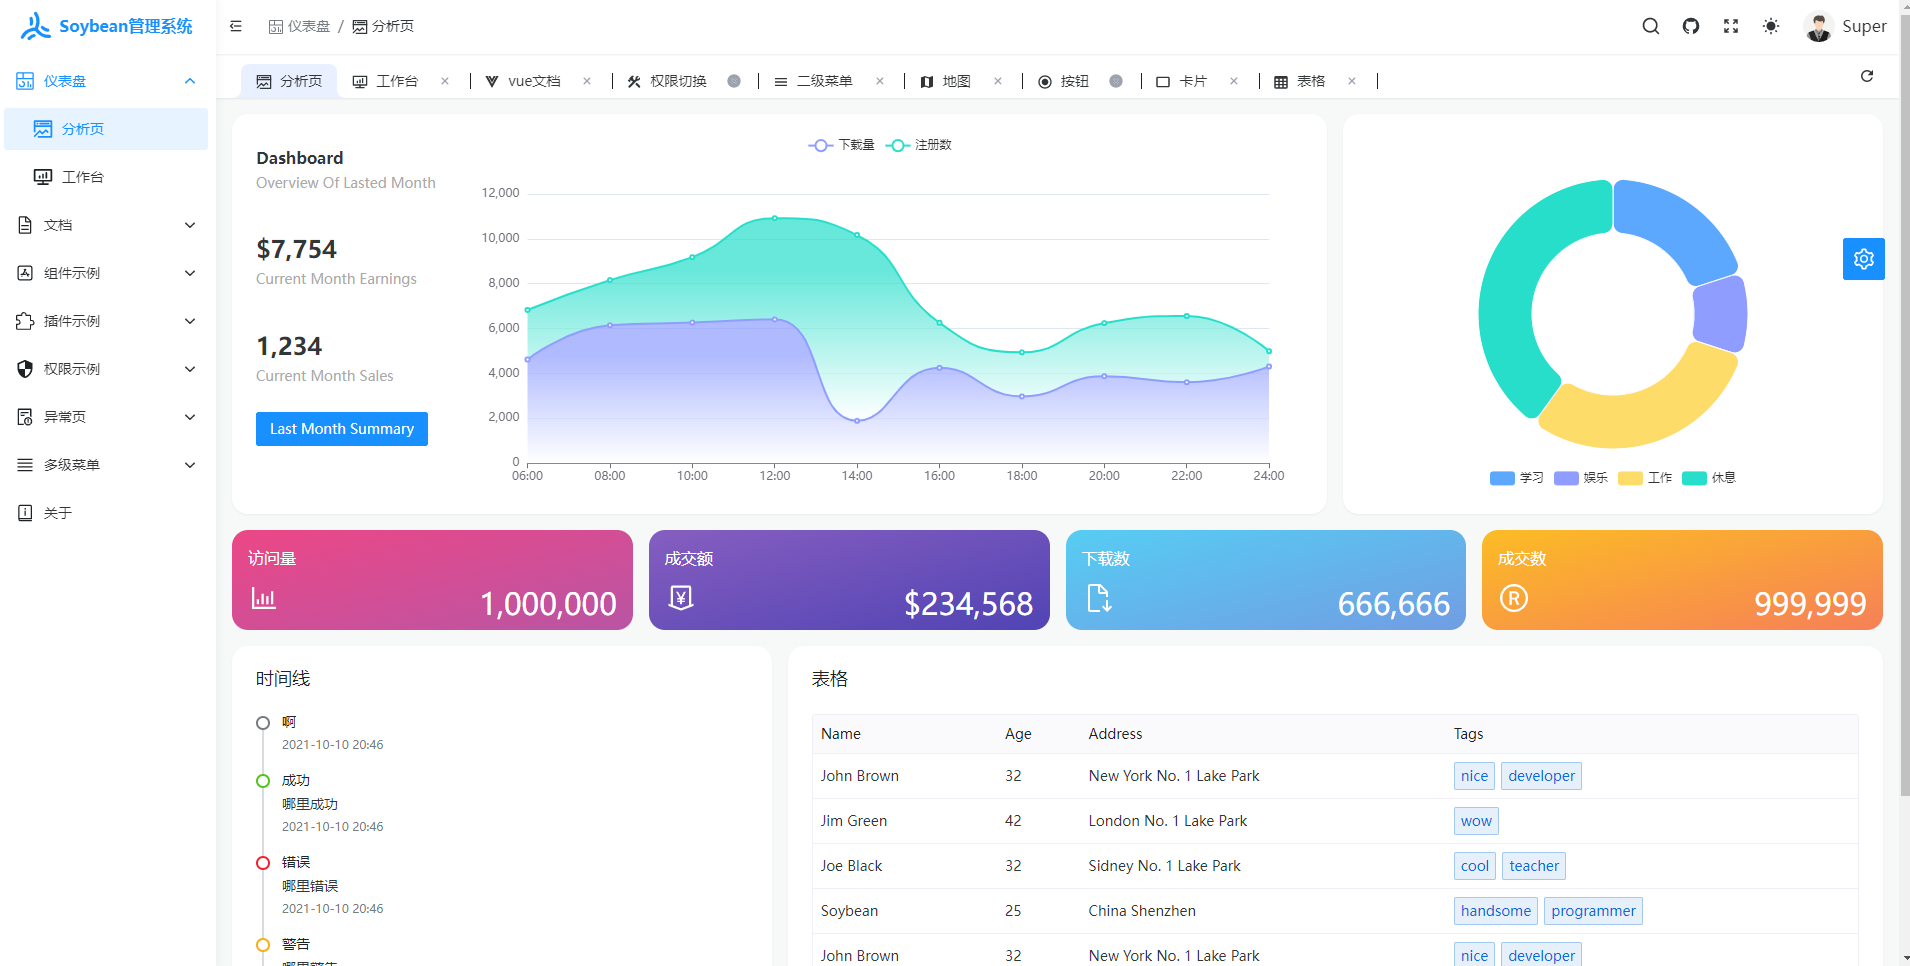
Task: Open the GitHub repository icon
Action: (x=1691, y=26)
